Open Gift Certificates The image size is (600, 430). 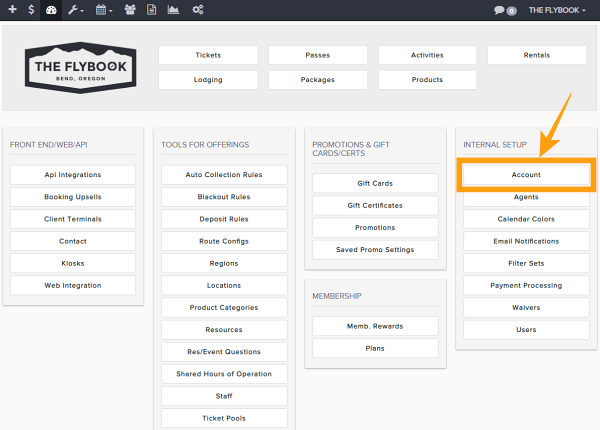click(x=375, y=205)
